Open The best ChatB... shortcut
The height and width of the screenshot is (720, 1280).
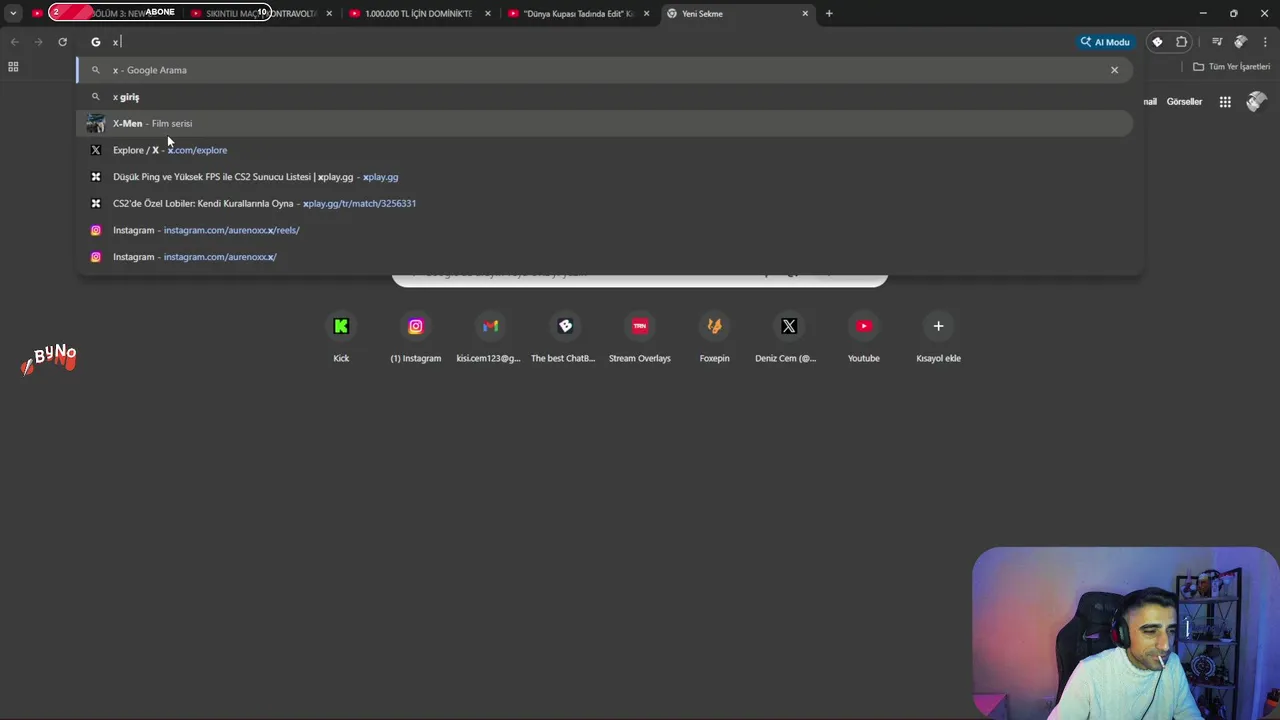(565, 338)
